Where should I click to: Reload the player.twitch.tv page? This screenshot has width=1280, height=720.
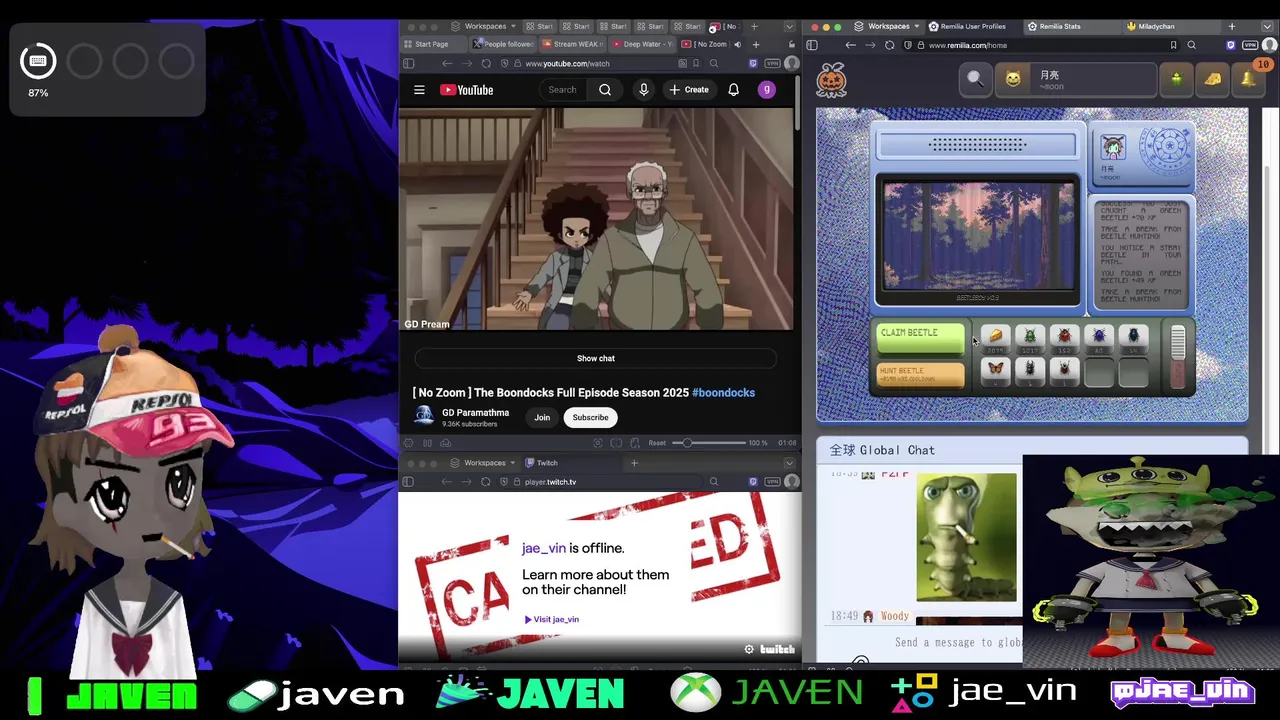click(486, 482)
